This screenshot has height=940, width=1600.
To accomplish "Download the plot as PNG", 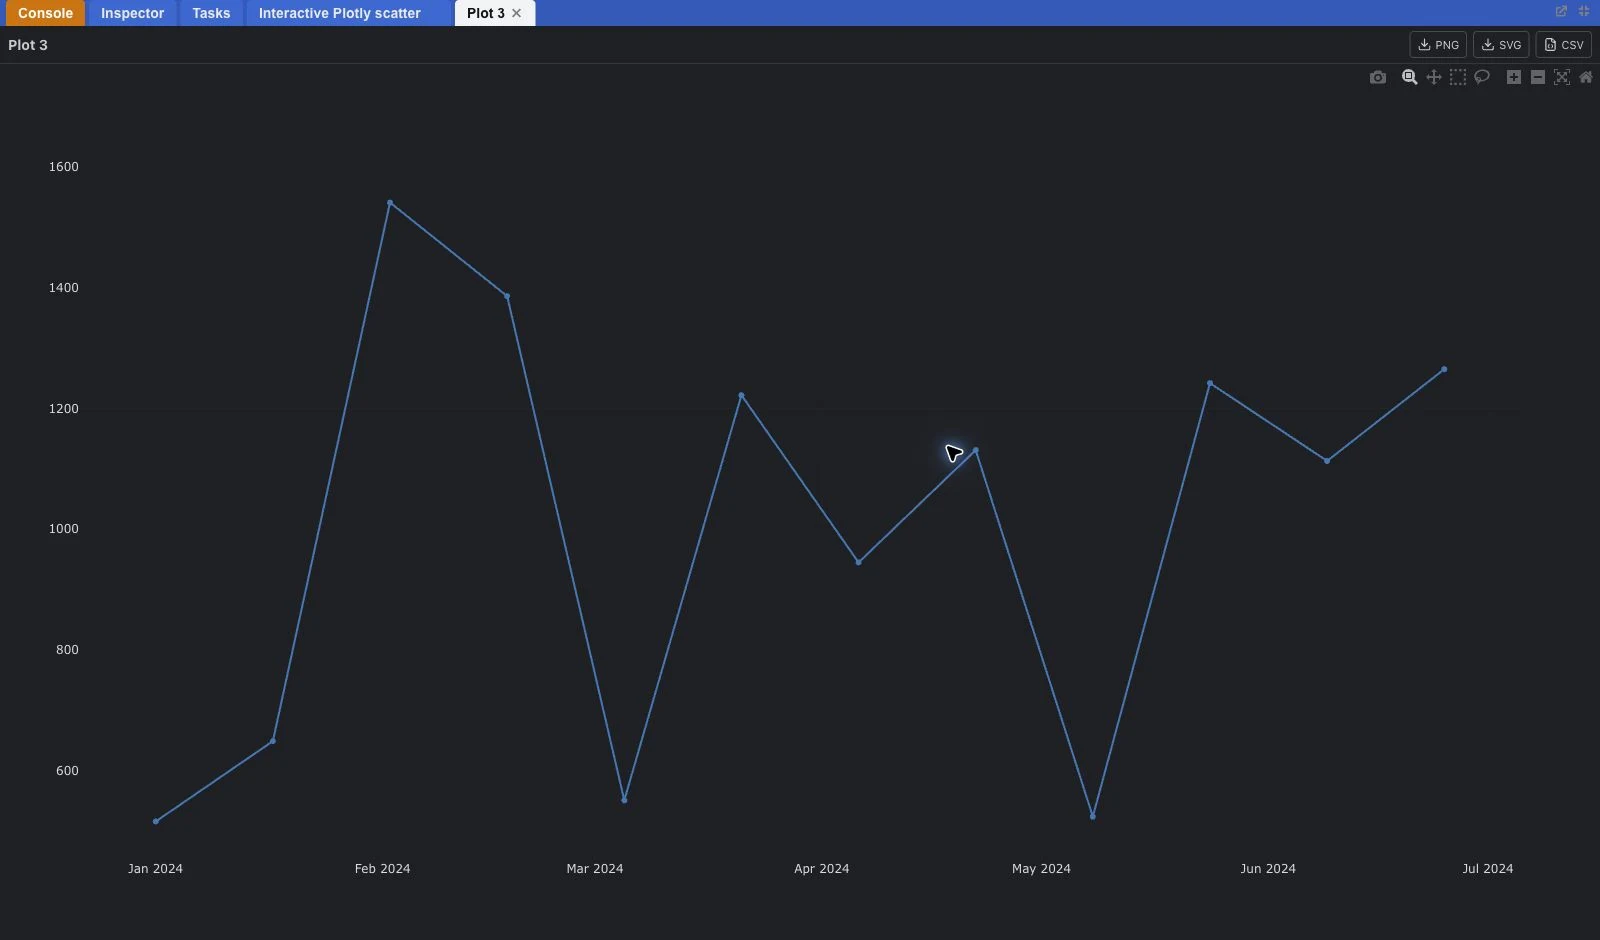I will [x=1438, y=45].
